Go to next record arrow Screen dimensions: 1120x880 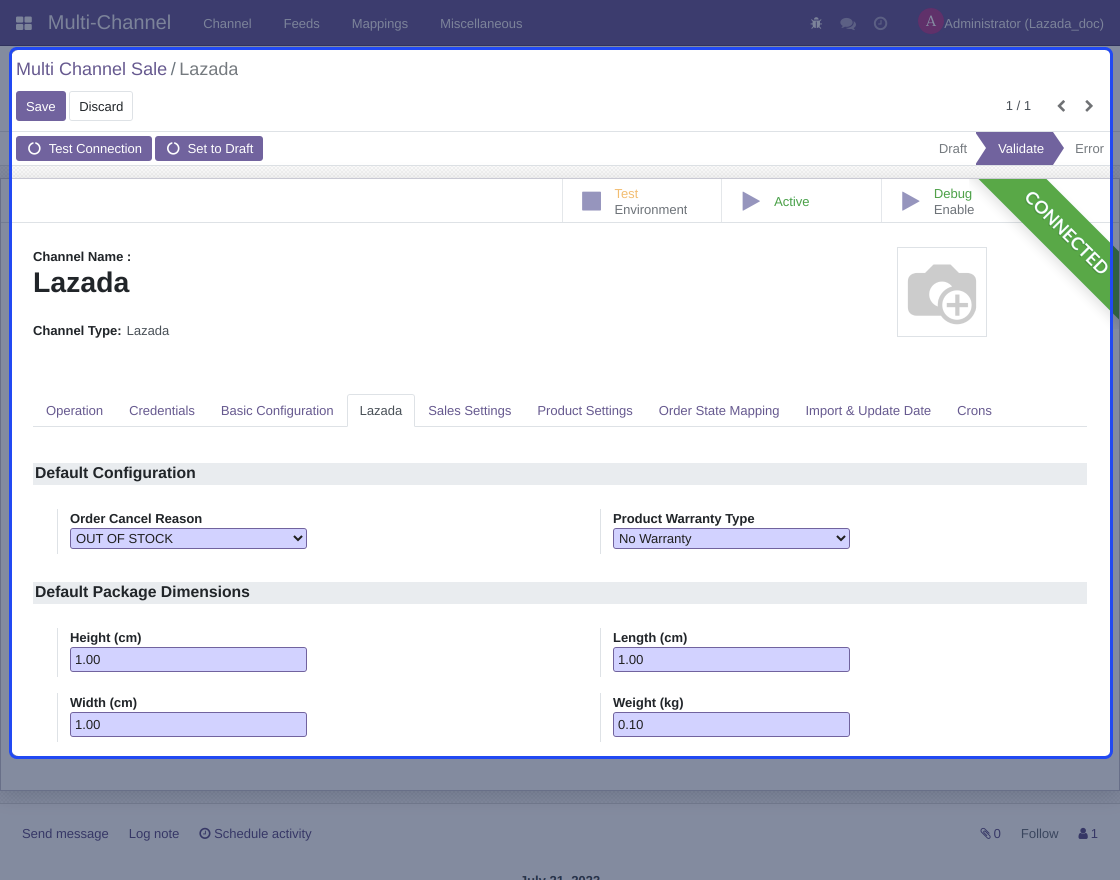point(1089,106)
